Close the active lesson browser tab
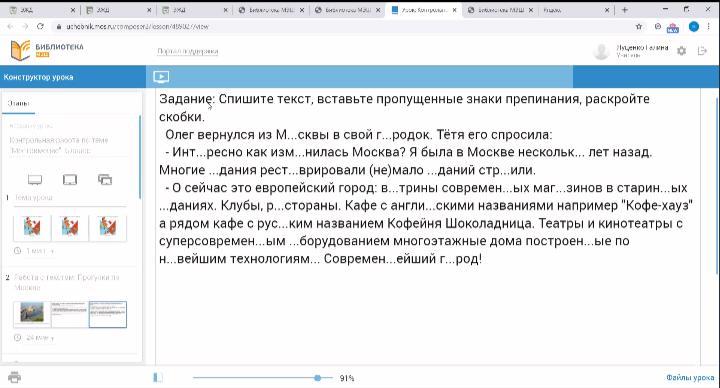 click(x=454, y=10)
